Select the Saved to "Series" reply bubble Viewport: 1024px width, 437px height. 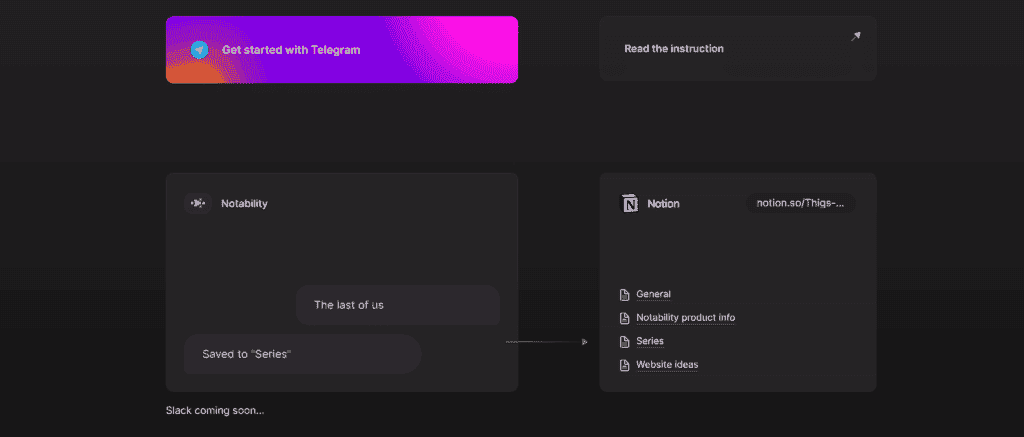(x=302, y=354)
